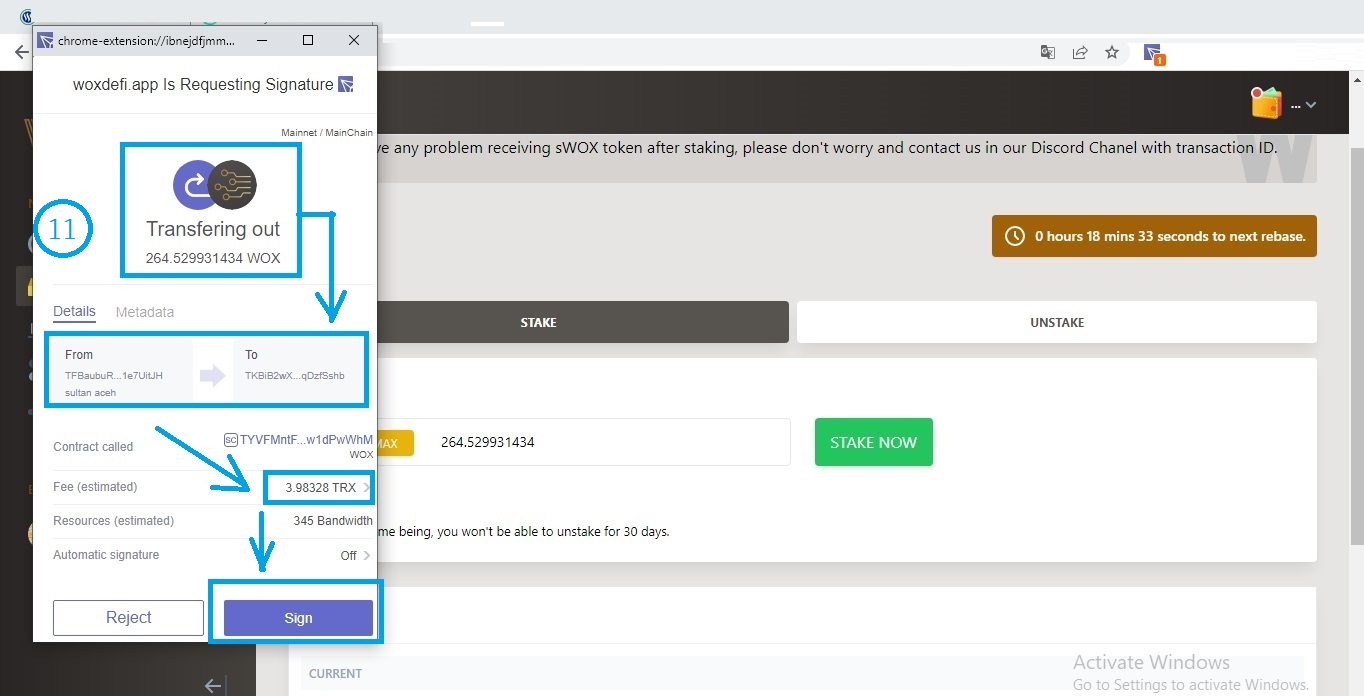
Task: Switch to the Metadata tab in the popup
Action: click(x=145, y=312)
